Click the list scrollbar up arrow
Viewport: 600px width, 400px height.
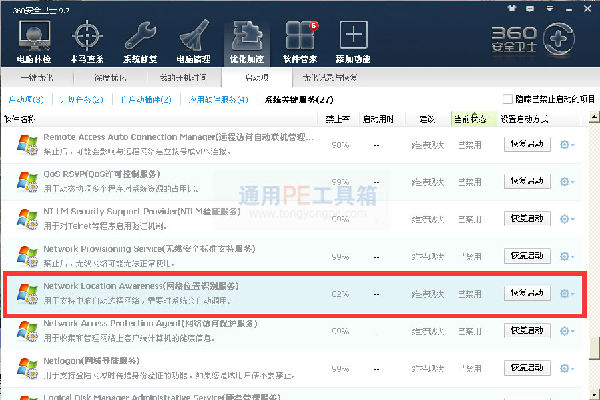[594, 117]
